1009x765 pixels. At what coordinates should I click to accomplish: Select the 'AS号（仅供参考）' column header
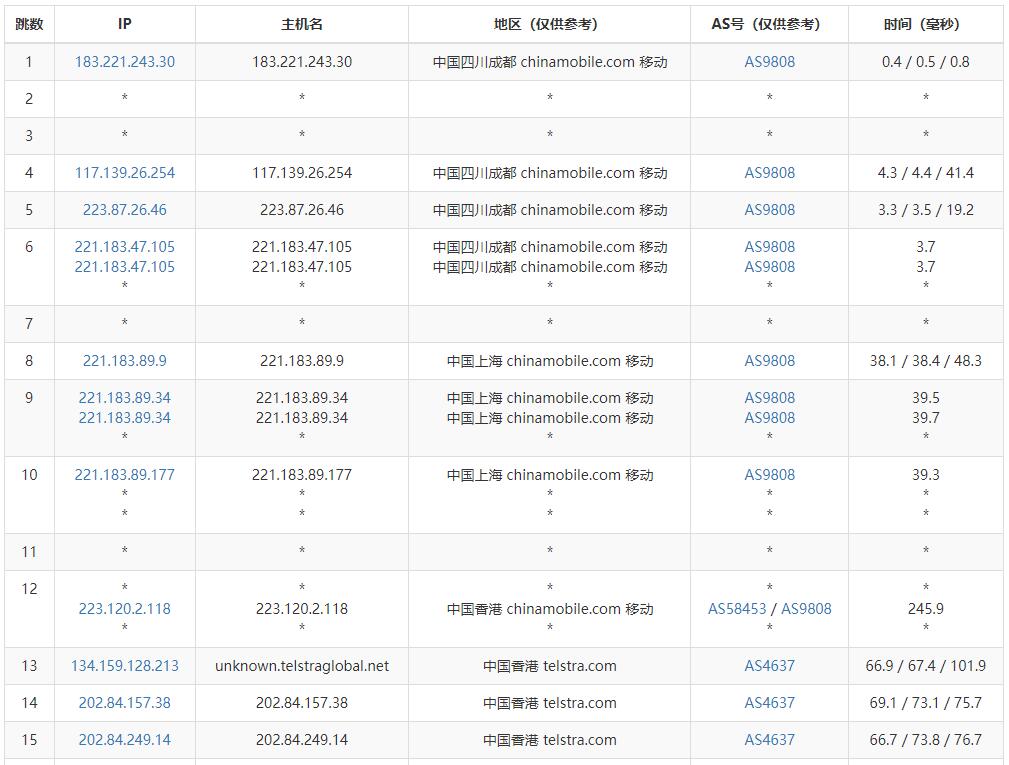(x=770, y=24)
